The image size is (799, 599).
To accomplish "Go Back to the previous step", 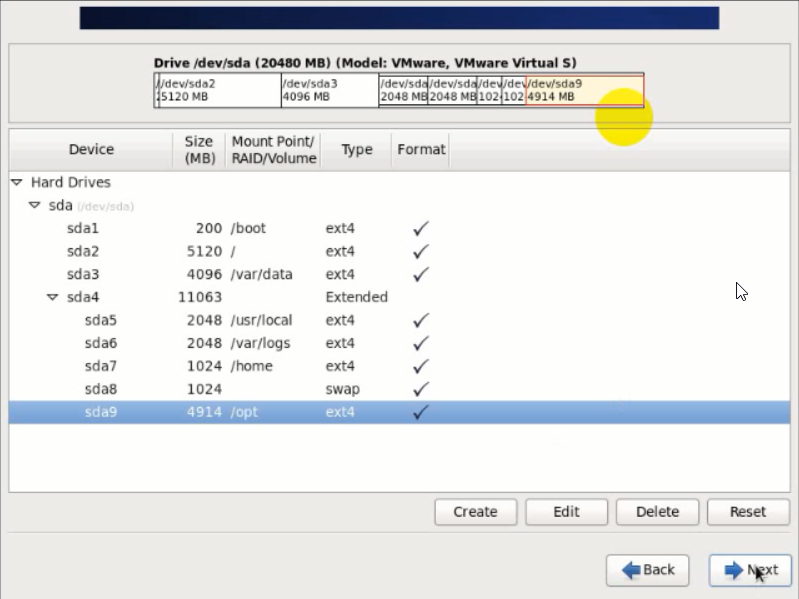I will tap(648, 570).
